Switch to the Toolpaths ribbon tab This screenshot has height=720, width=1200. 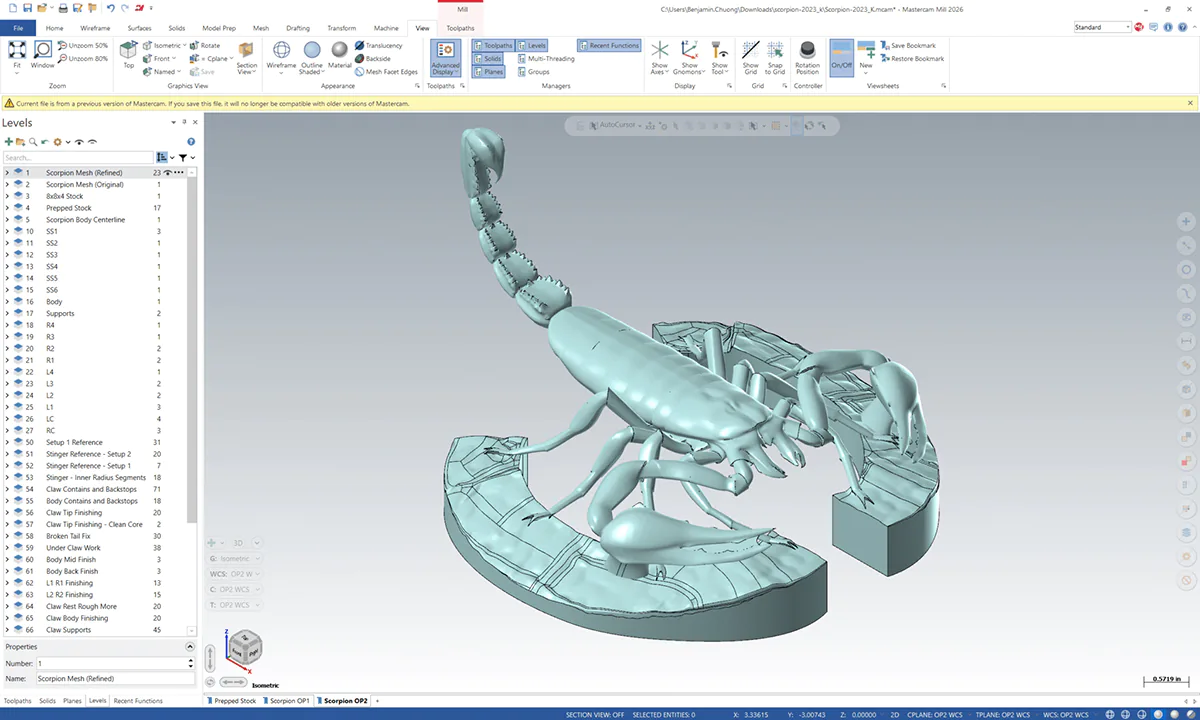coord(460,28)
